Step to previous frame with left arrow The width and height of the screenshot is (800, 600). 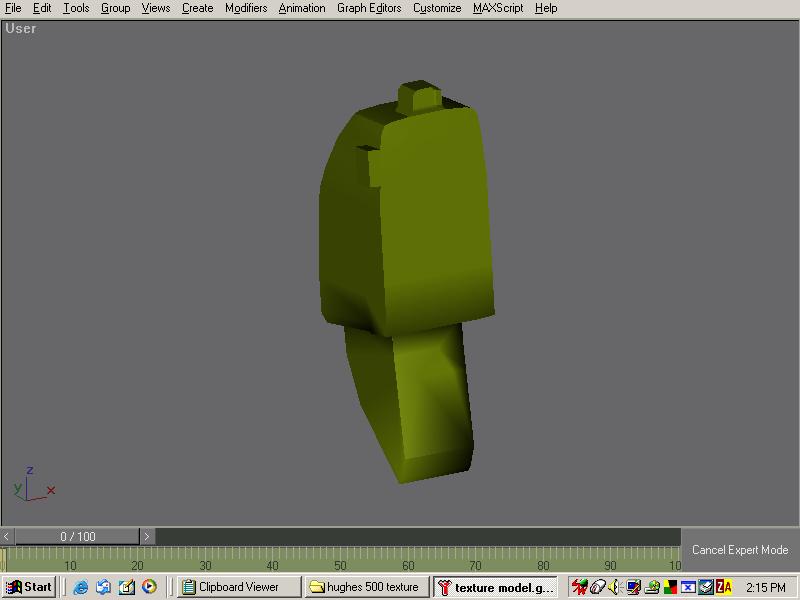click(x=7, y=537)
